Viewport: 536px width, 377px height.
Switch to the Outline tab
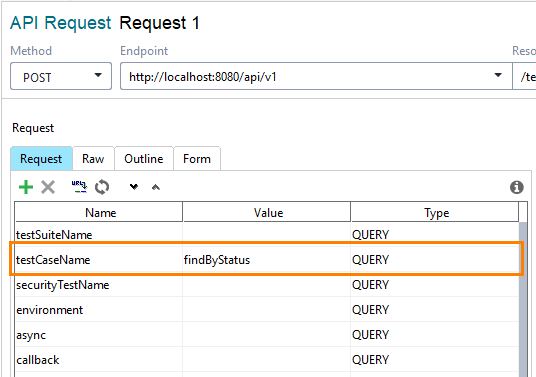click(x=144, y=159)
